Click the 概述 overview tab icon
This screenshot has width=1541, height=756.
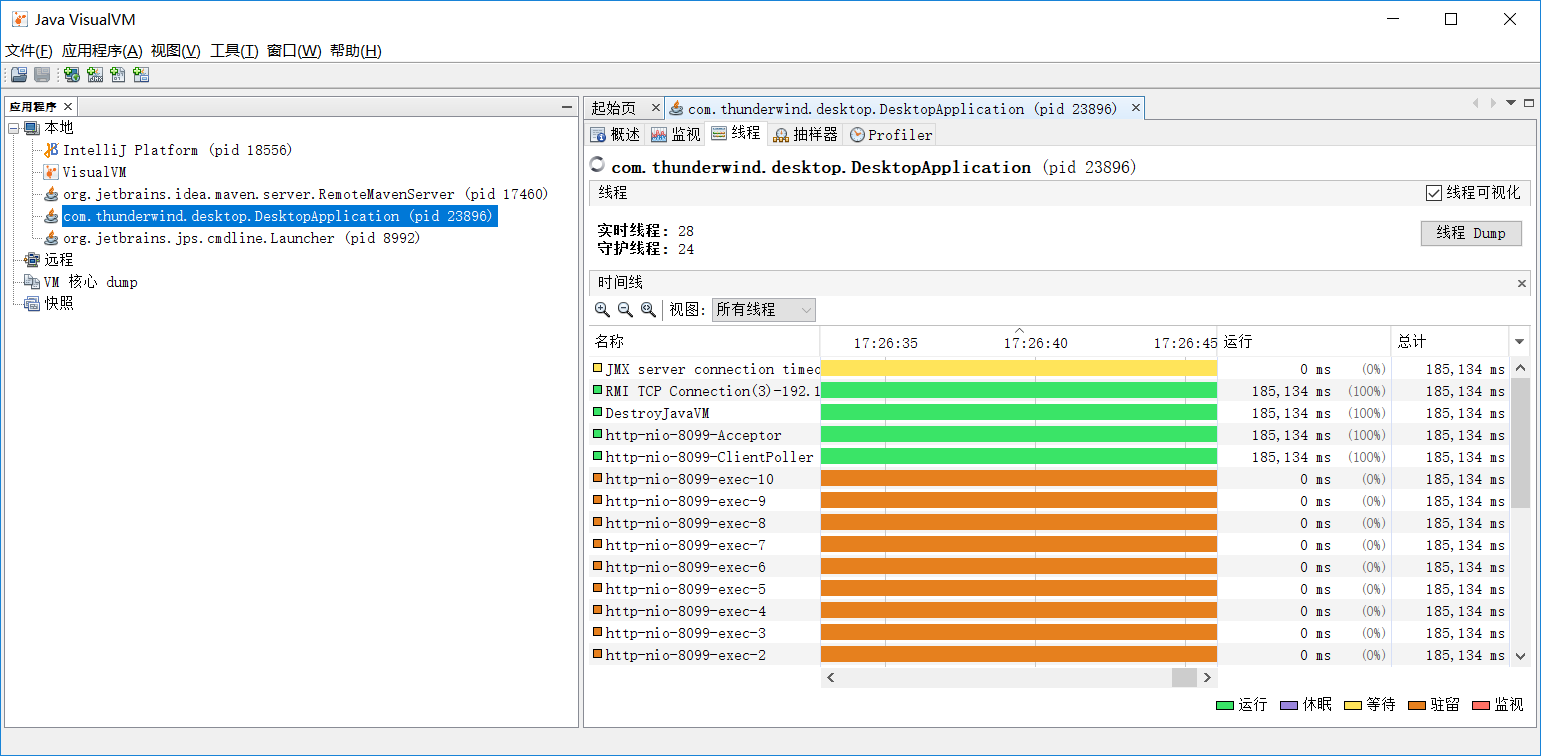click(x=598, y=135)
